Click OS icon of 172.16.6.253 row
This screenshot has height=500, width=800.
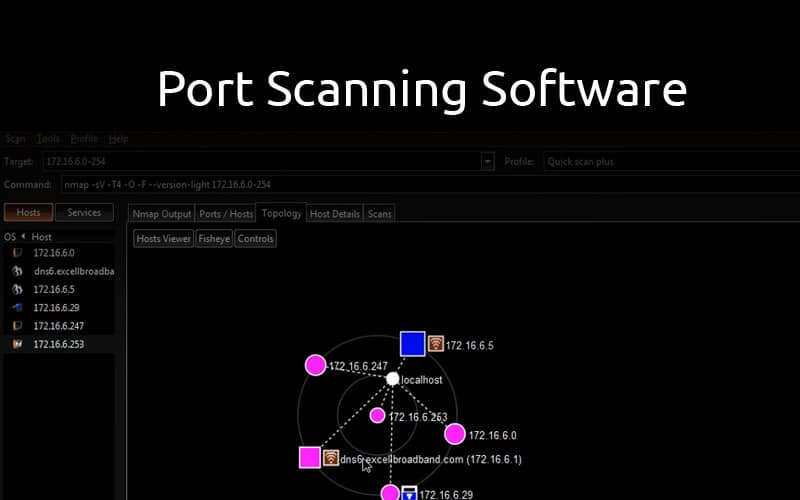pyautogui.click(x=17, y=344)
